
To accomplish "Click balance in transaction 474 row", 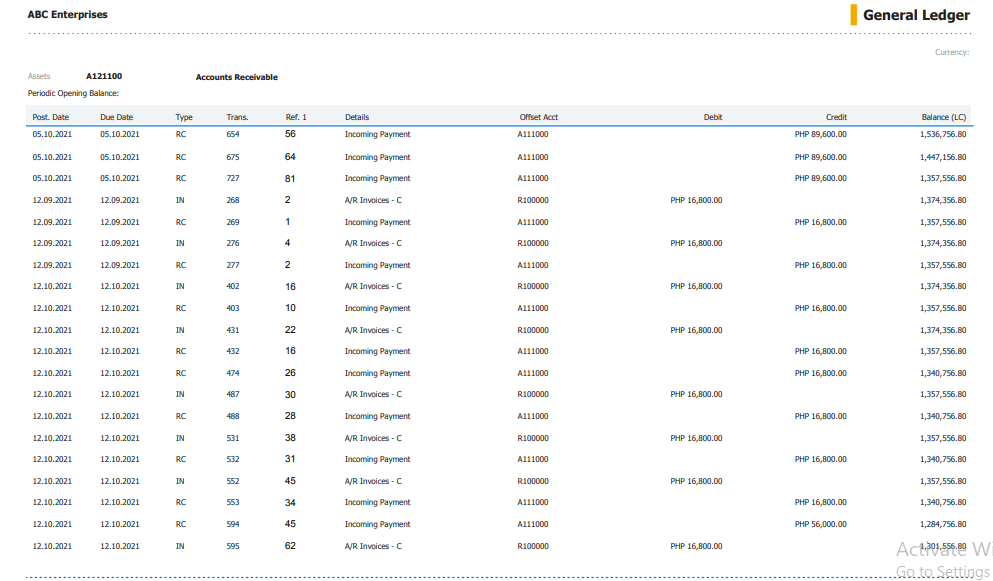I will [x=943, y=373].
